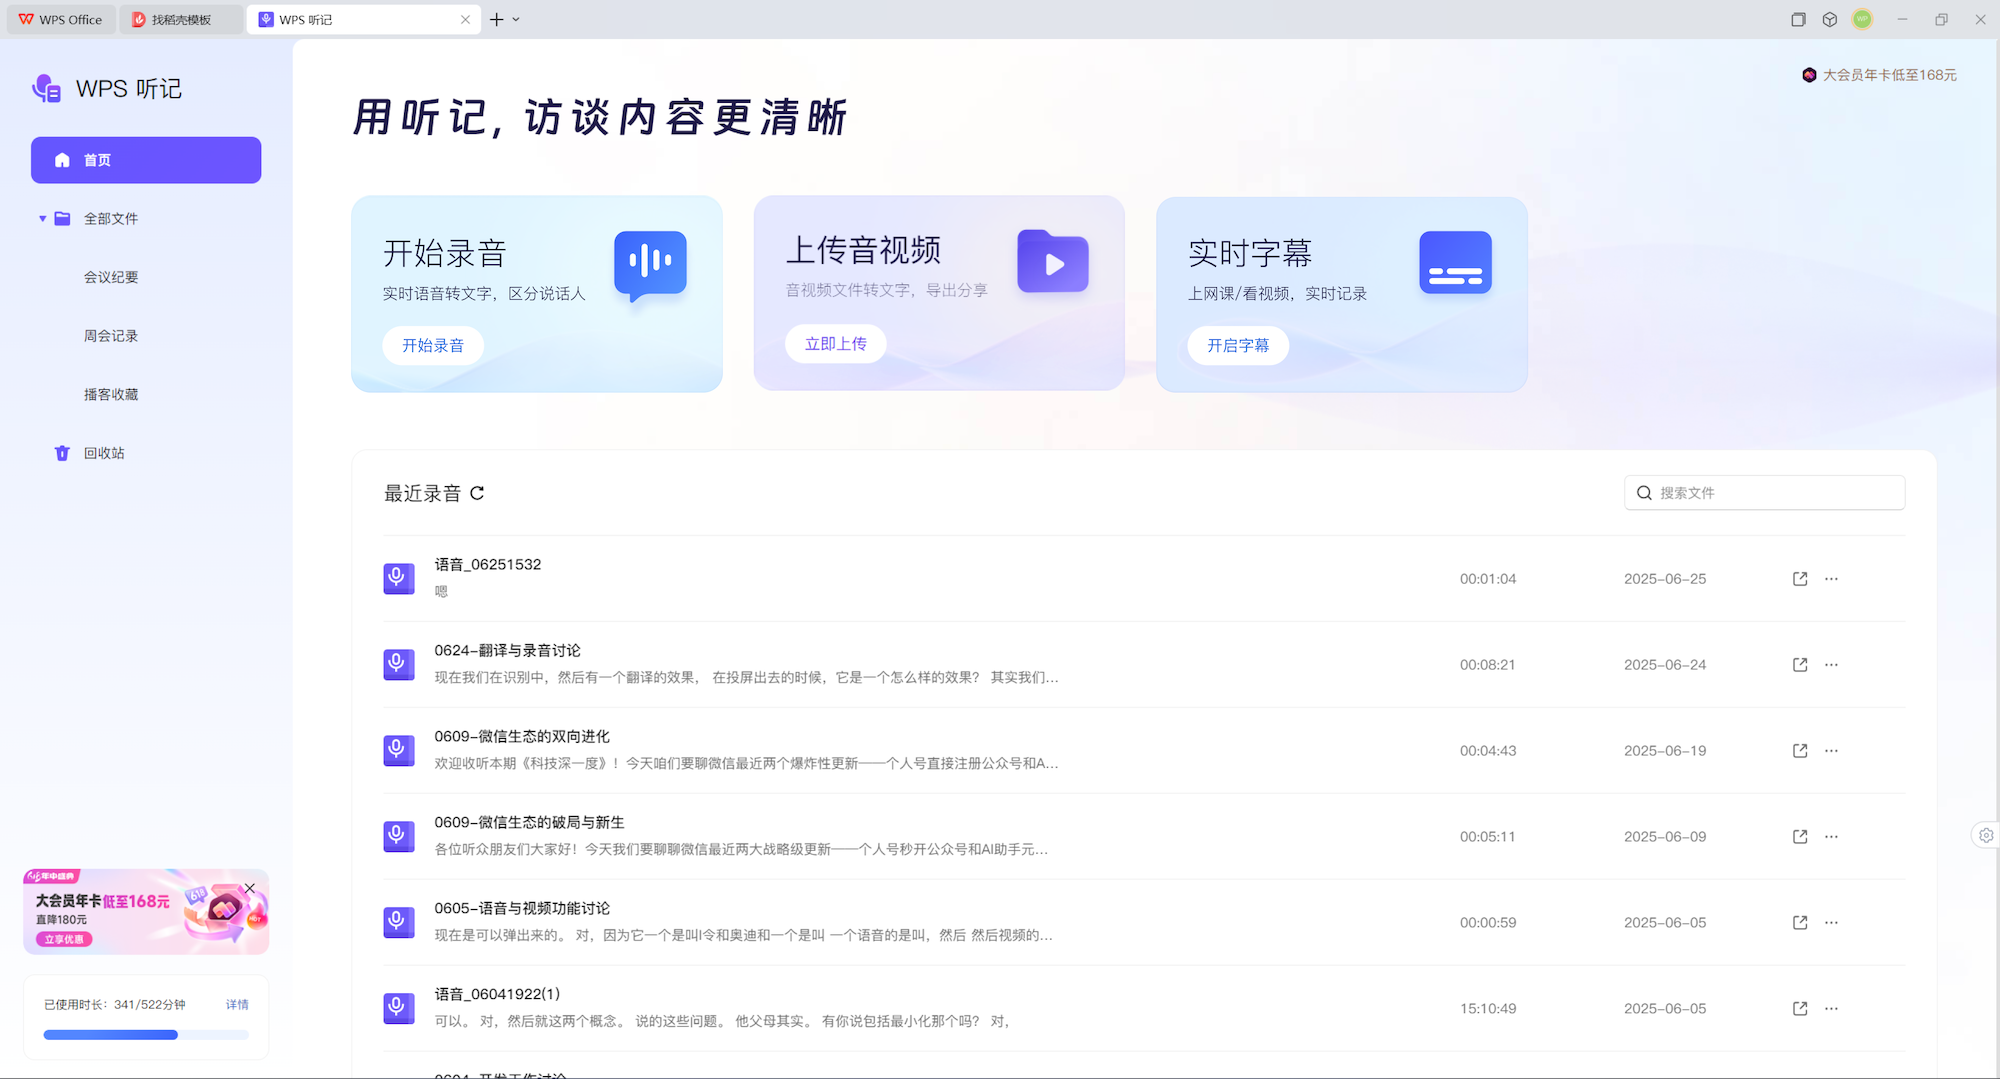Open more options for 语音_06041922(1)

point(1831,1009)
